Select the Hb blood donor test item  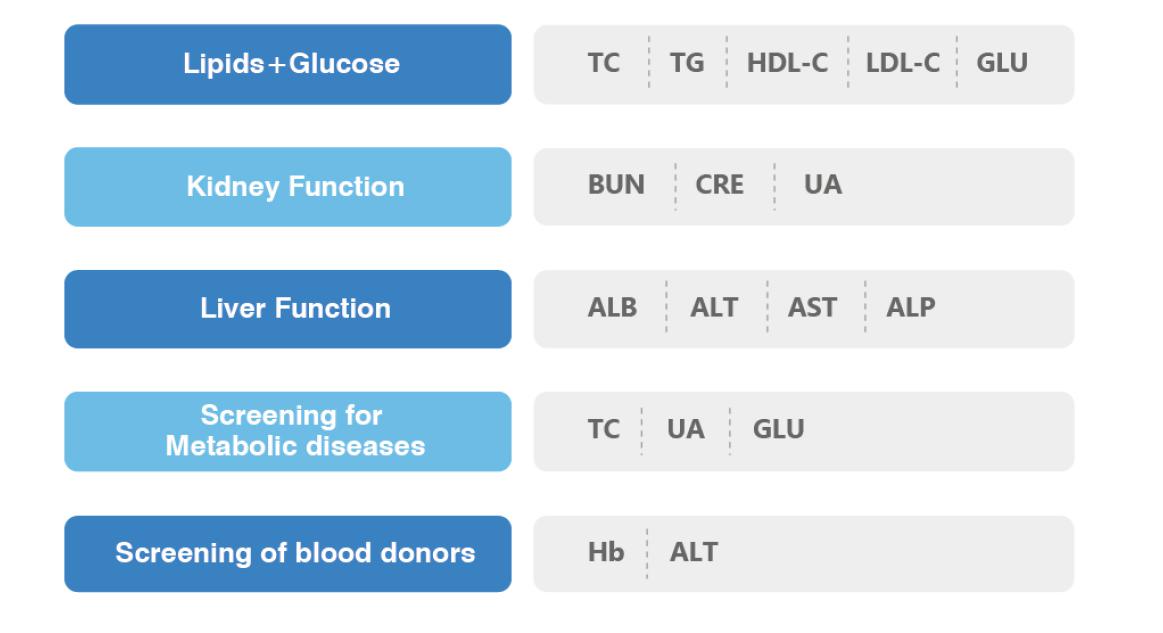click(606, 553)
